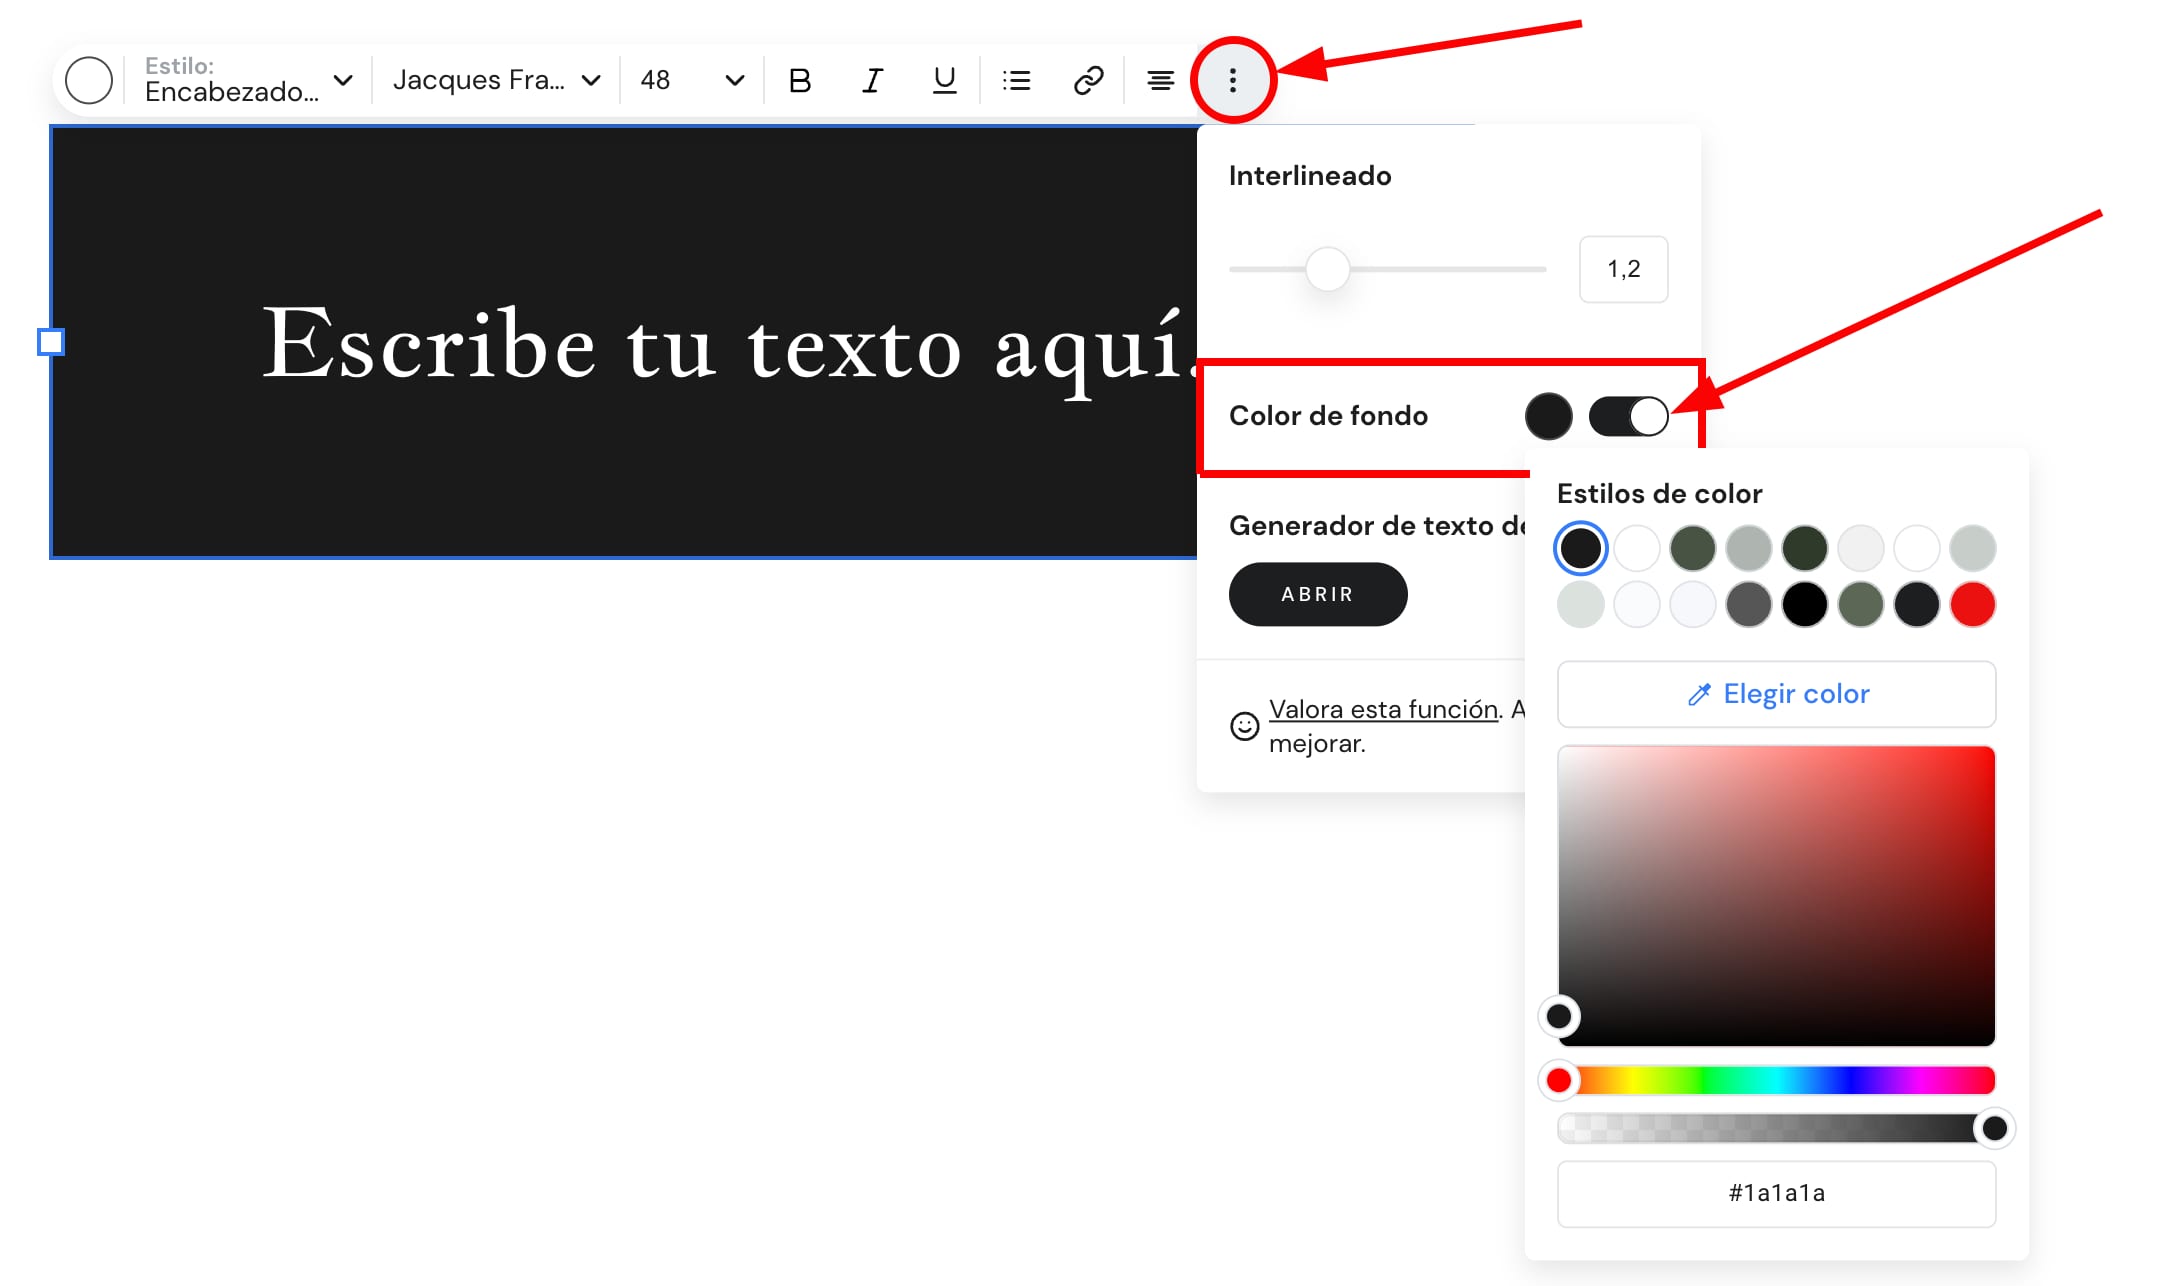Click the ABRIR button
2166x1286 pixels.
1317,594
